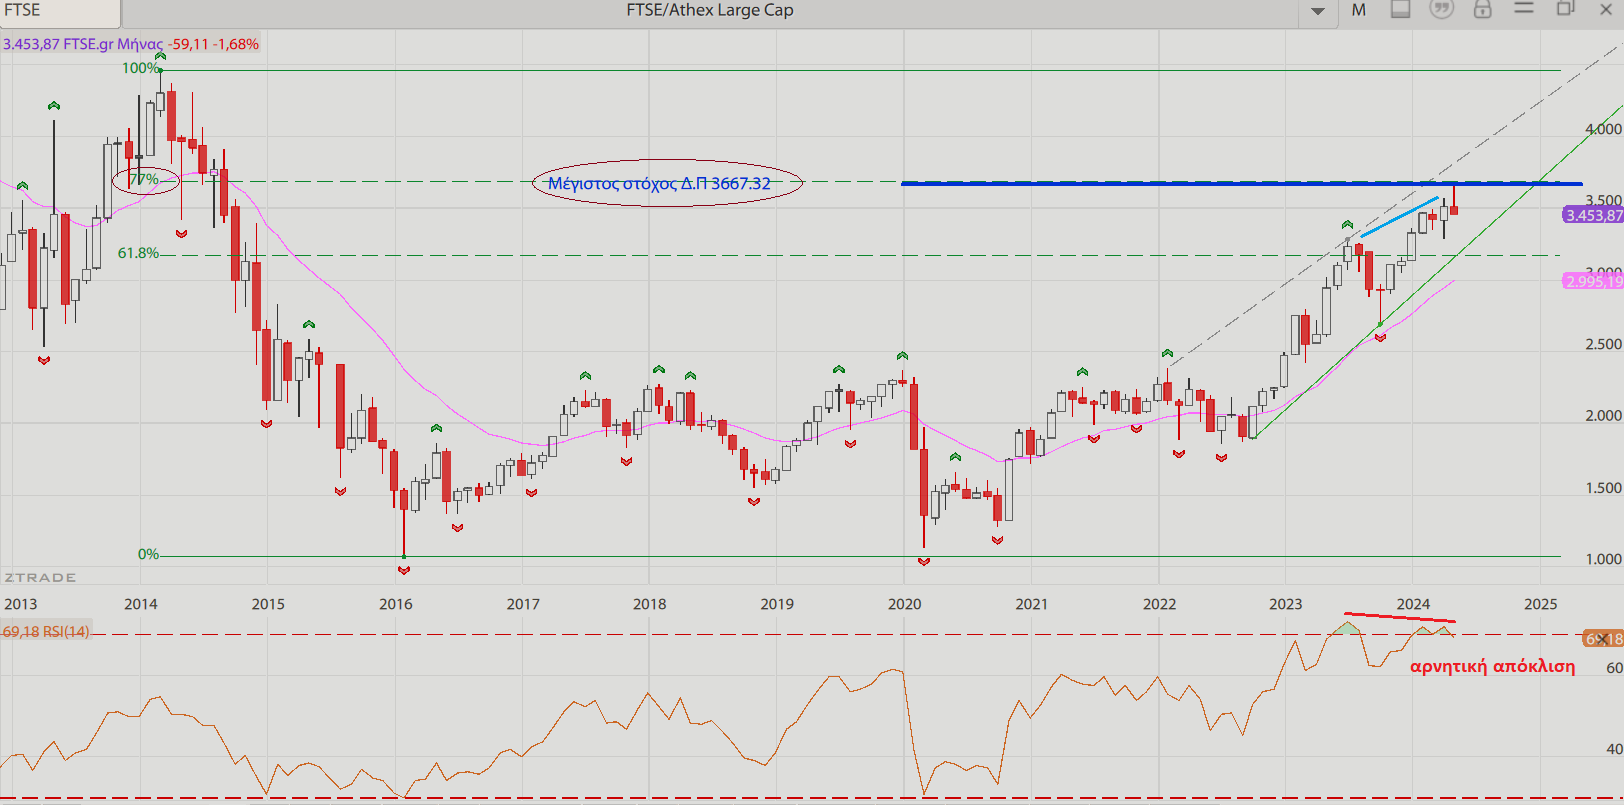Toggle the padlock lock icon
Image resolution: width=1624 pixels, height=805 pixels.
pyautogui.click(x=1483, y=9)
